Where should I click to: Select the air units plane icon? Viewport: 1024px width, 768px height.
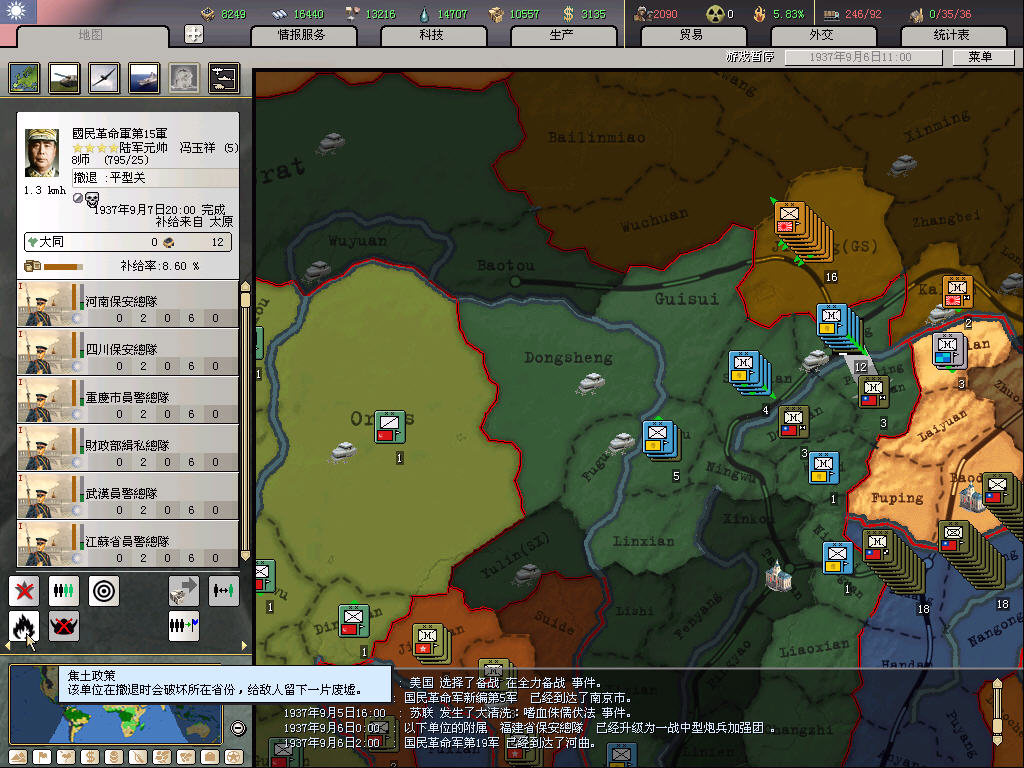pos(104,78)
